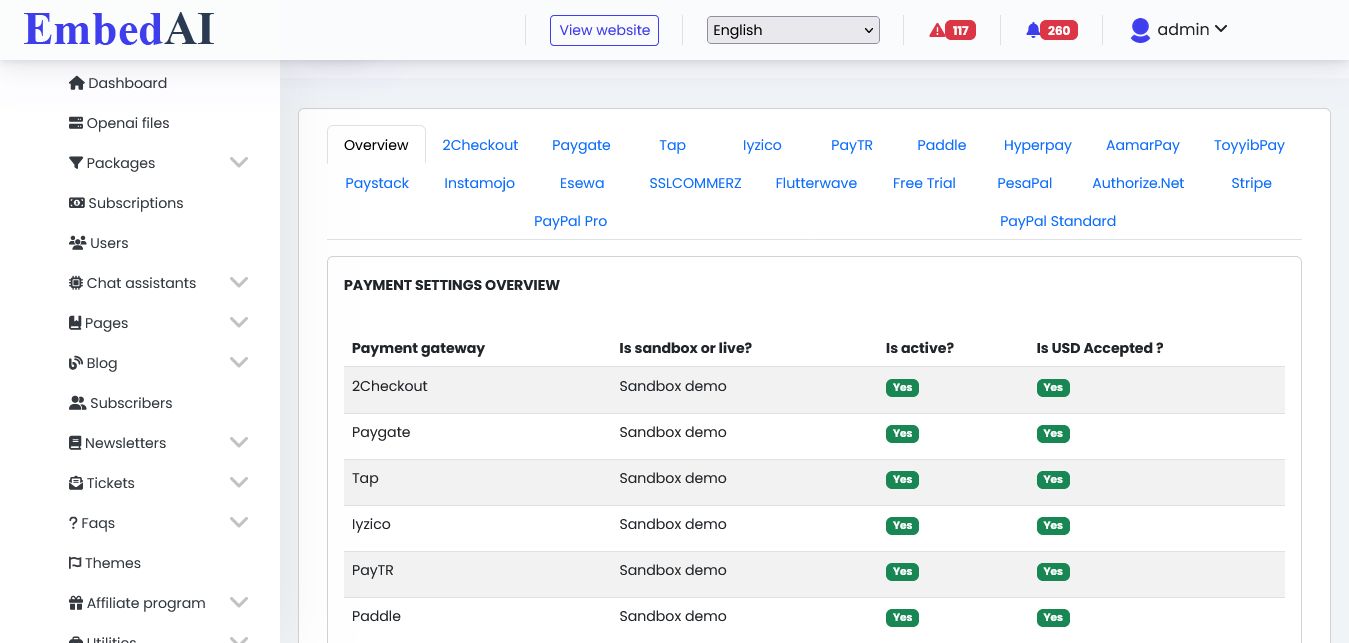Open the red warning alerts icon
This screenshot has width=1349, height=643.
click(937, 30)
